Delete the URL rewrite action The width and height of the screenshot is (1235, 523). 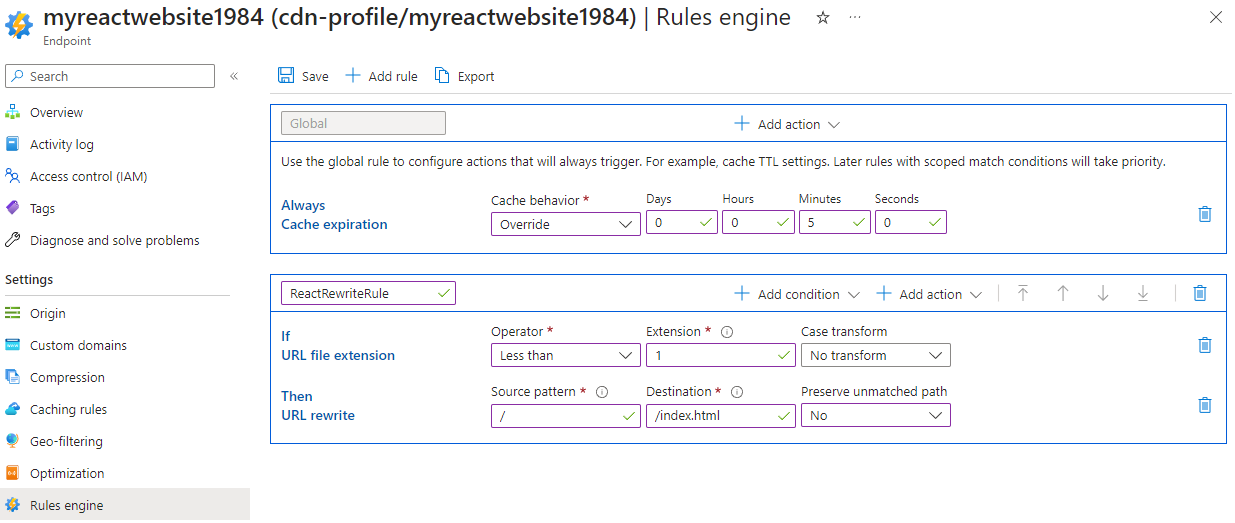pyautogui.click(x=1205, y=405)
